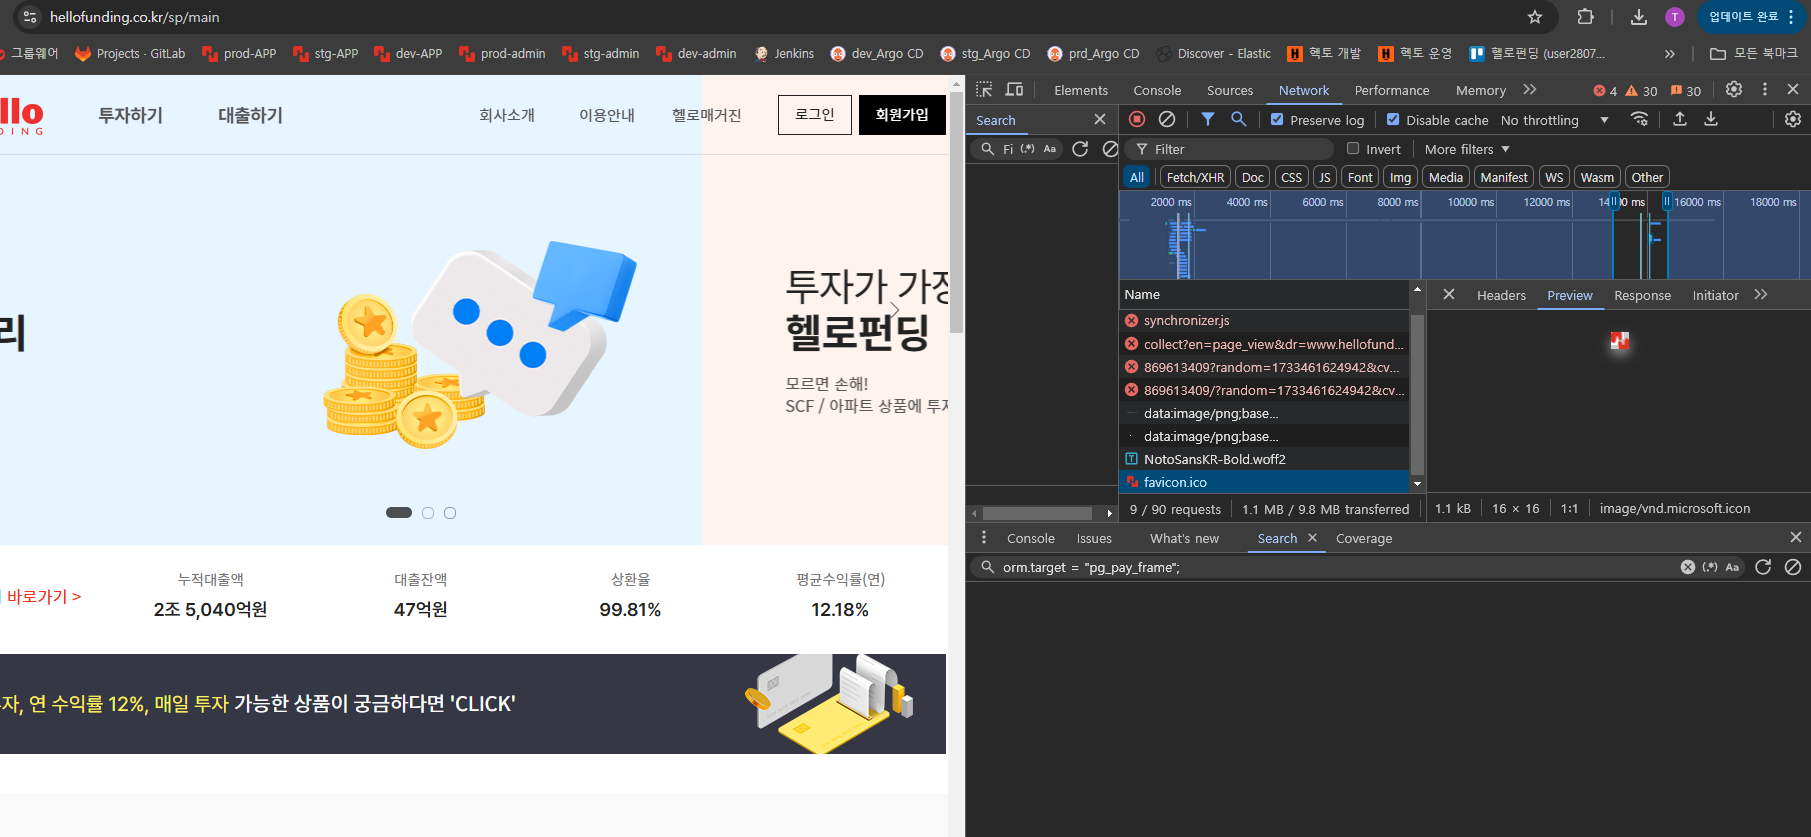Enable Invert filter checkbox

pos(1353,148)
